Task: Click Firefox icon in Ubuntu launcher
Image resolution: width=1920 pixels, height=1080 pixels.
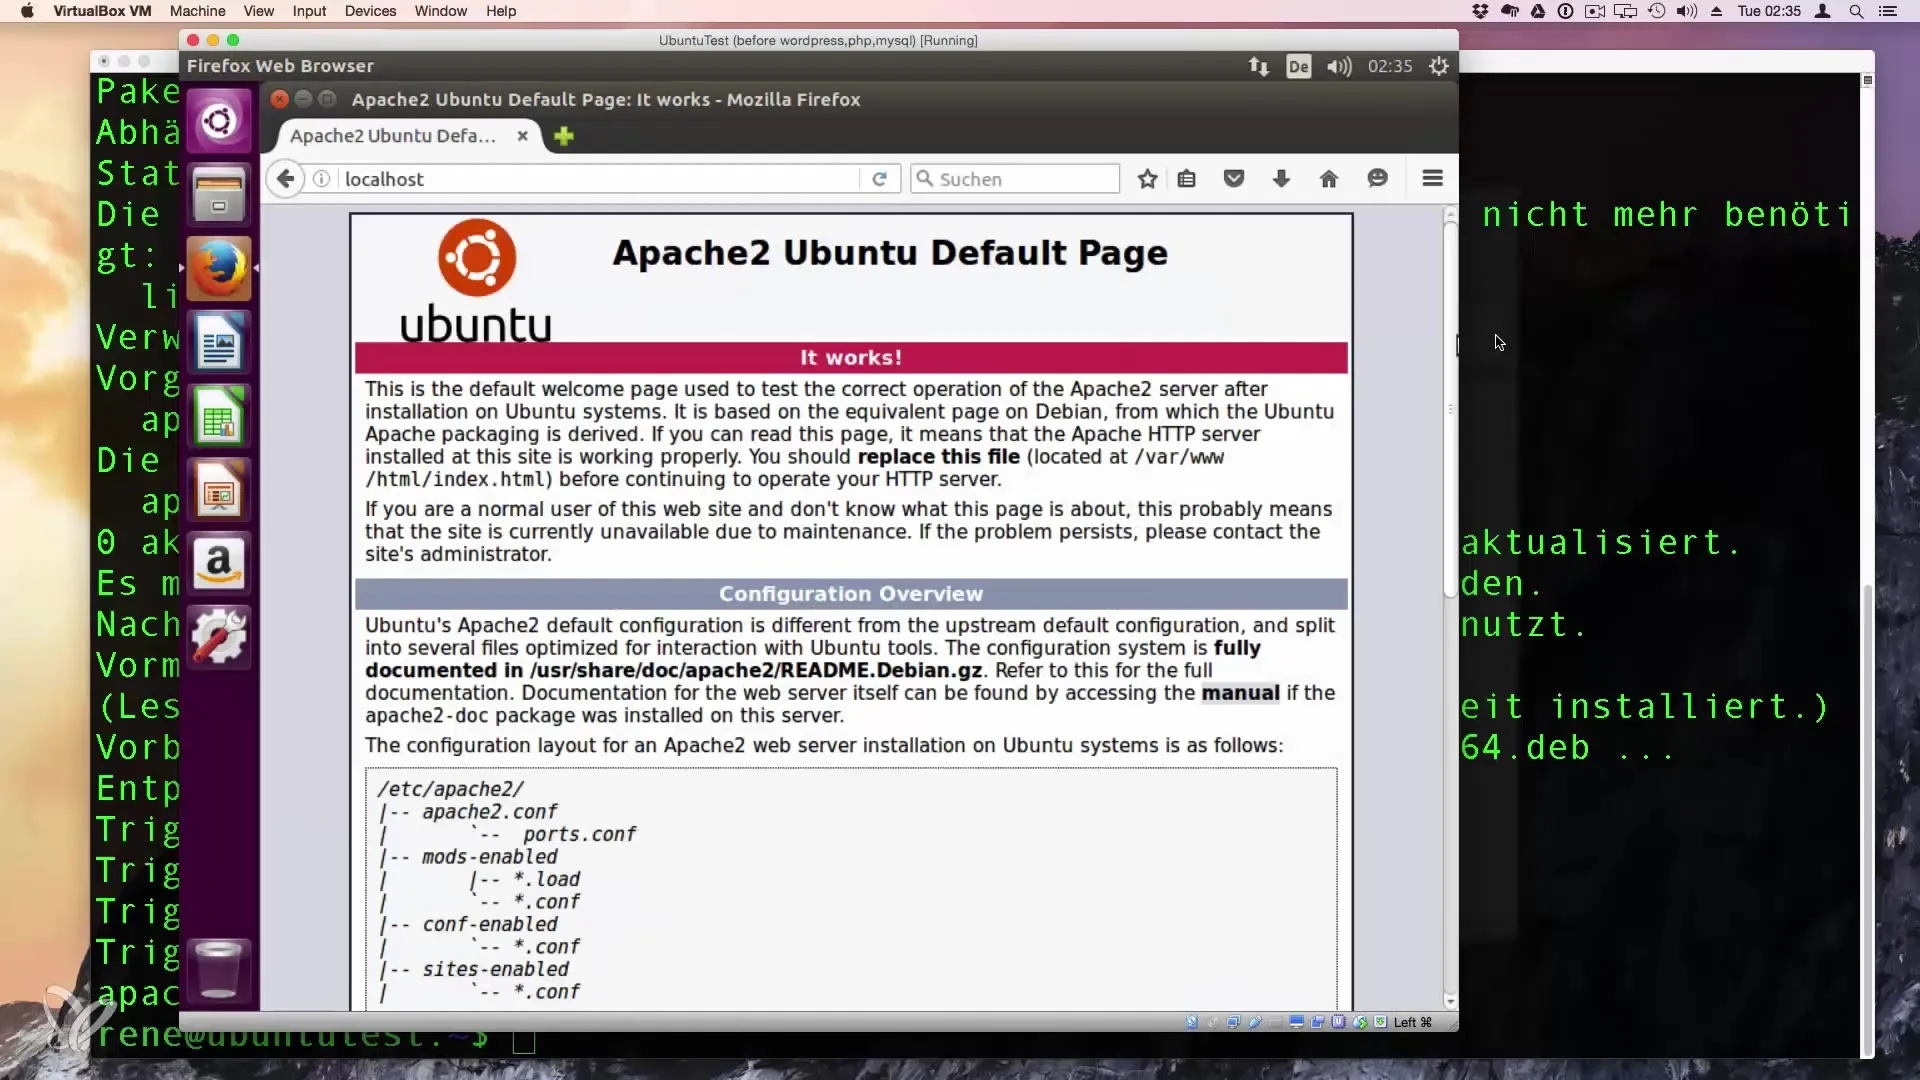Action: click(219, 268)
